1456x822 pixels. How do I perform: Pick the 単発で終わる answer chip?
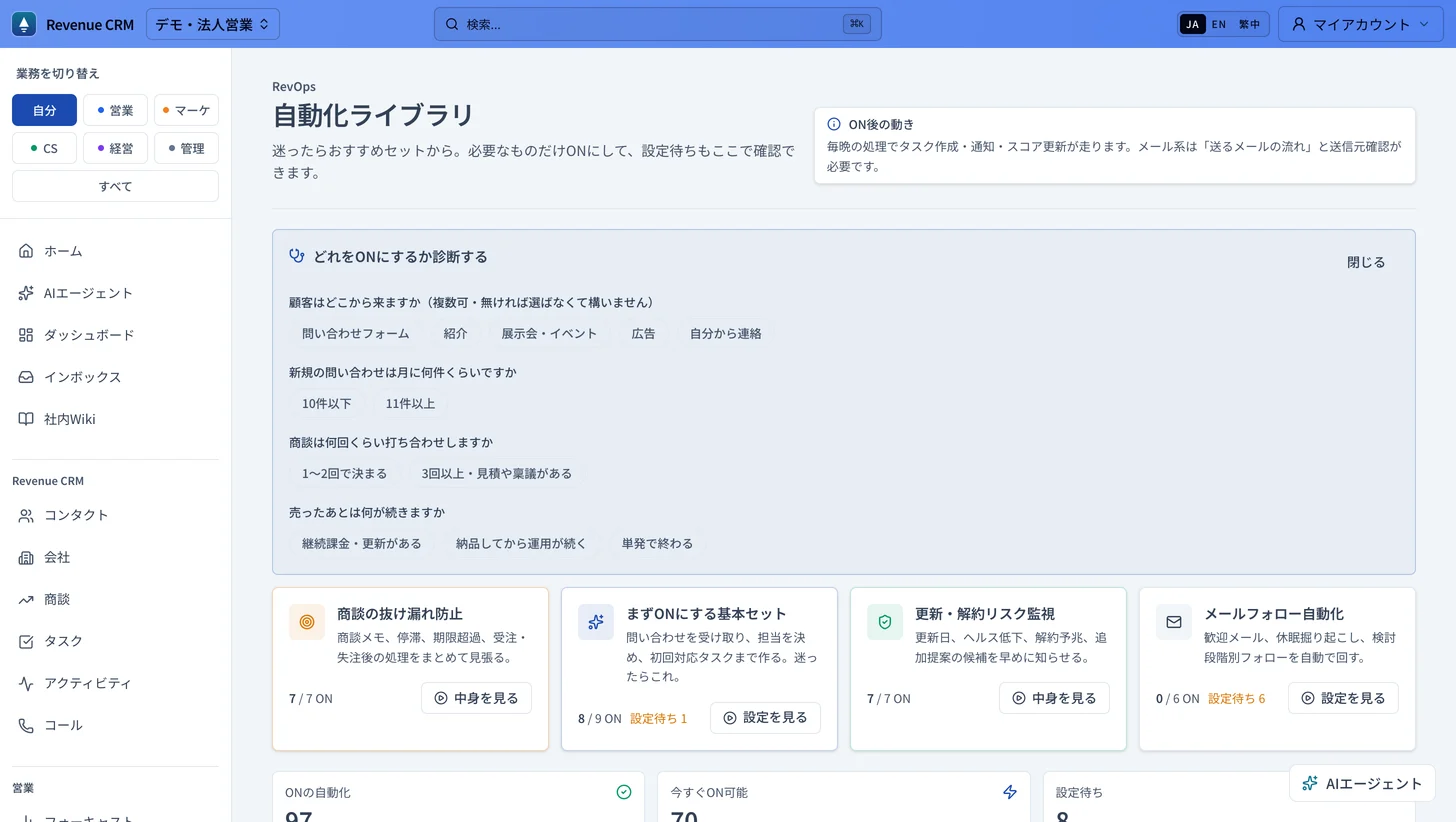(657, 544)
